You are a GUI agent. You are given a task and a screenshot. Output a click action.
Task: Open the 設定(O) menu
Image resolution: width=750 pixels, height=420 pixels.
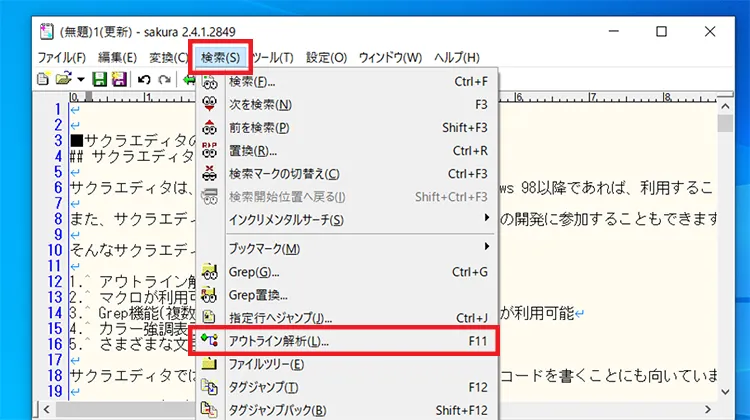coord(326,57)
